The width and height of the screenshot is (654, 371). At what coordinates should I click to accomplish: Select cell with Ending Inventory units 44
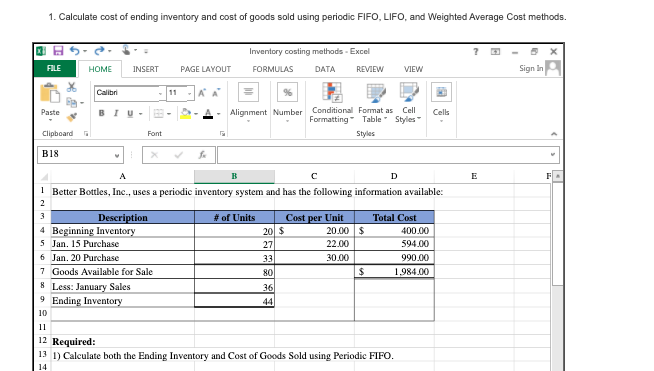[x=234, y=301]
